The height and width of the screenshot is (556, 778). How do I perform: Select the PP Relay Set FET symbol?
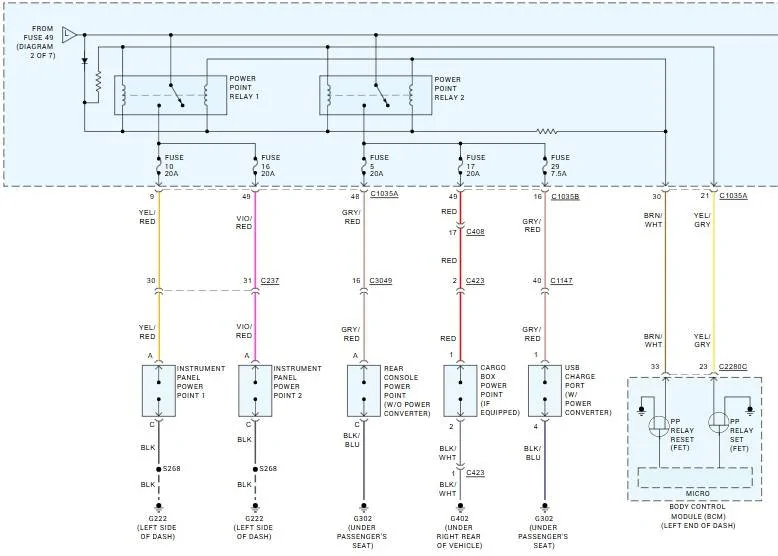coord(718,423)
